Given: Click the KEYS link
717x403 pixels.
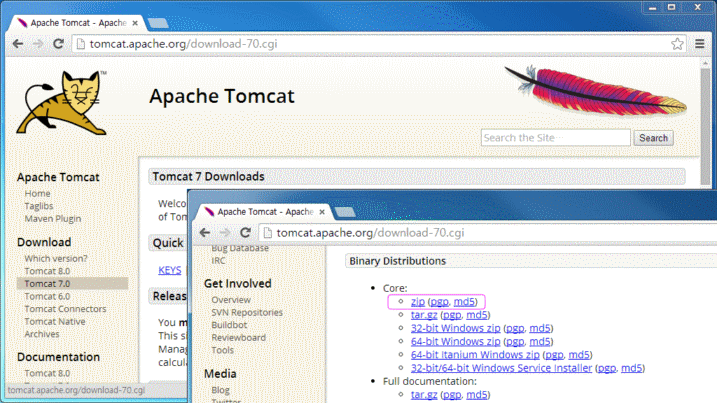Looking at the screenshot, I should click(x=170, y=270).
